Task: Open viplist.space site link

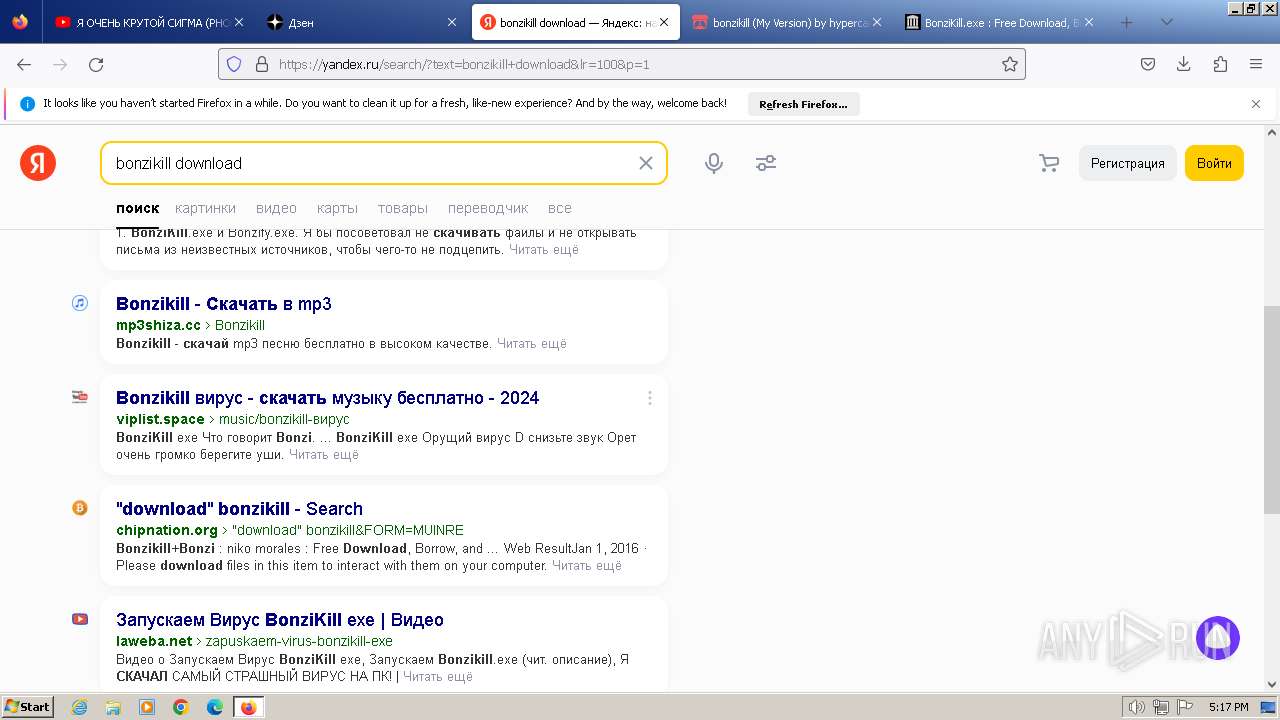Action: (160, 419)
